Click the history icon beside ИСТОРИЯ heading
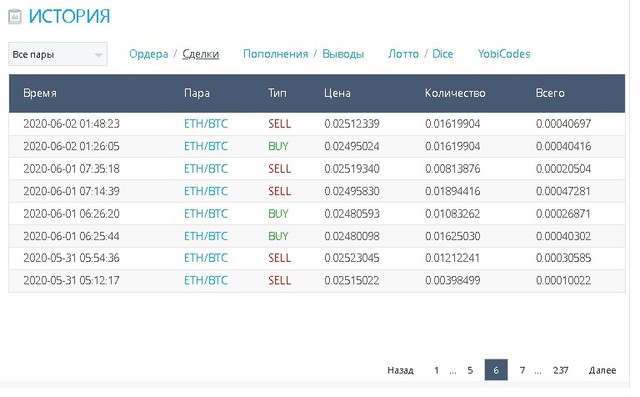 point(15,17)
